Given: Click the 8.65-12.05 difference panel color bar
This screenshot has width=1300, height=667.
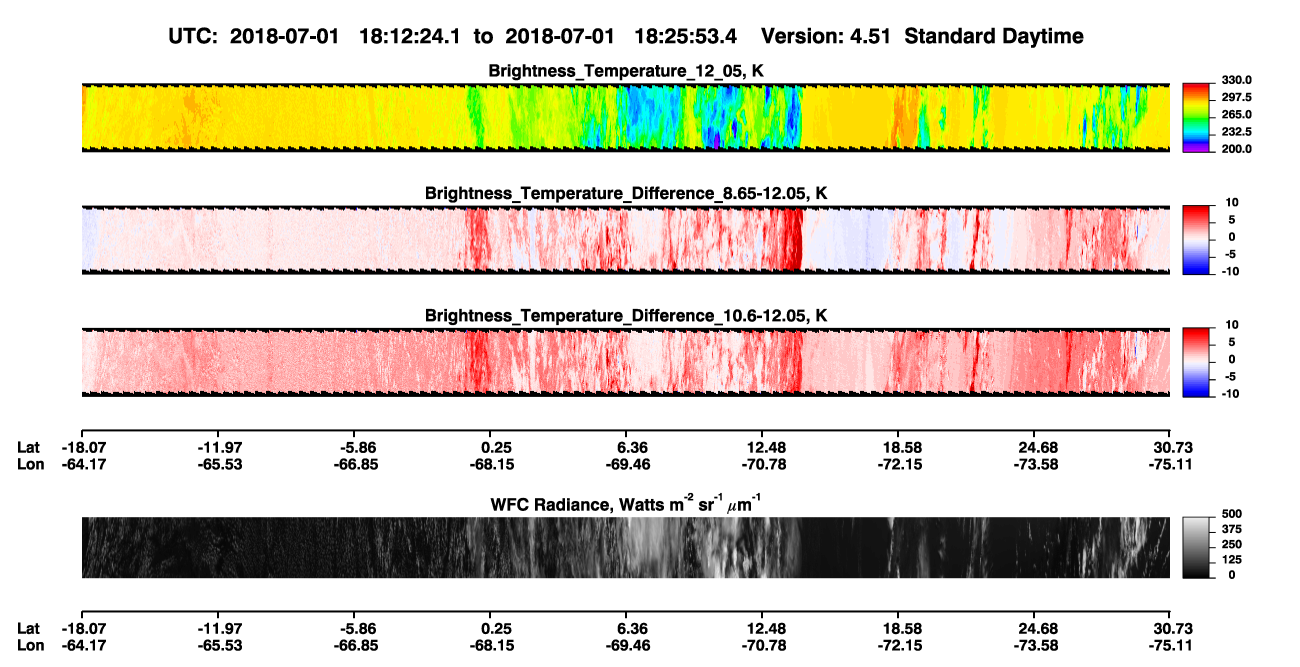Looking at the screenshot, I should click(x=1195, y=240).
